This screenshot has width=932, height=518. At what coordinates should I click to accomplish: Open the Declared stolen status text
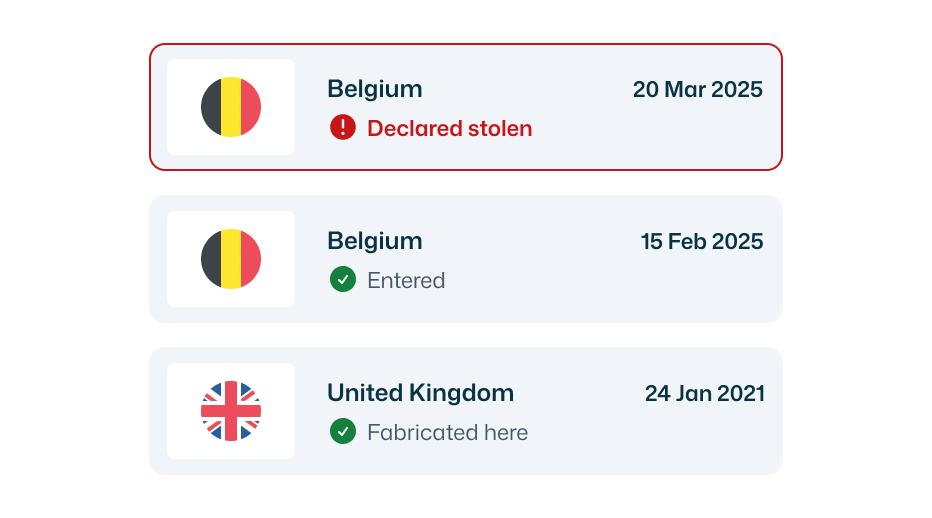[449, 128]
